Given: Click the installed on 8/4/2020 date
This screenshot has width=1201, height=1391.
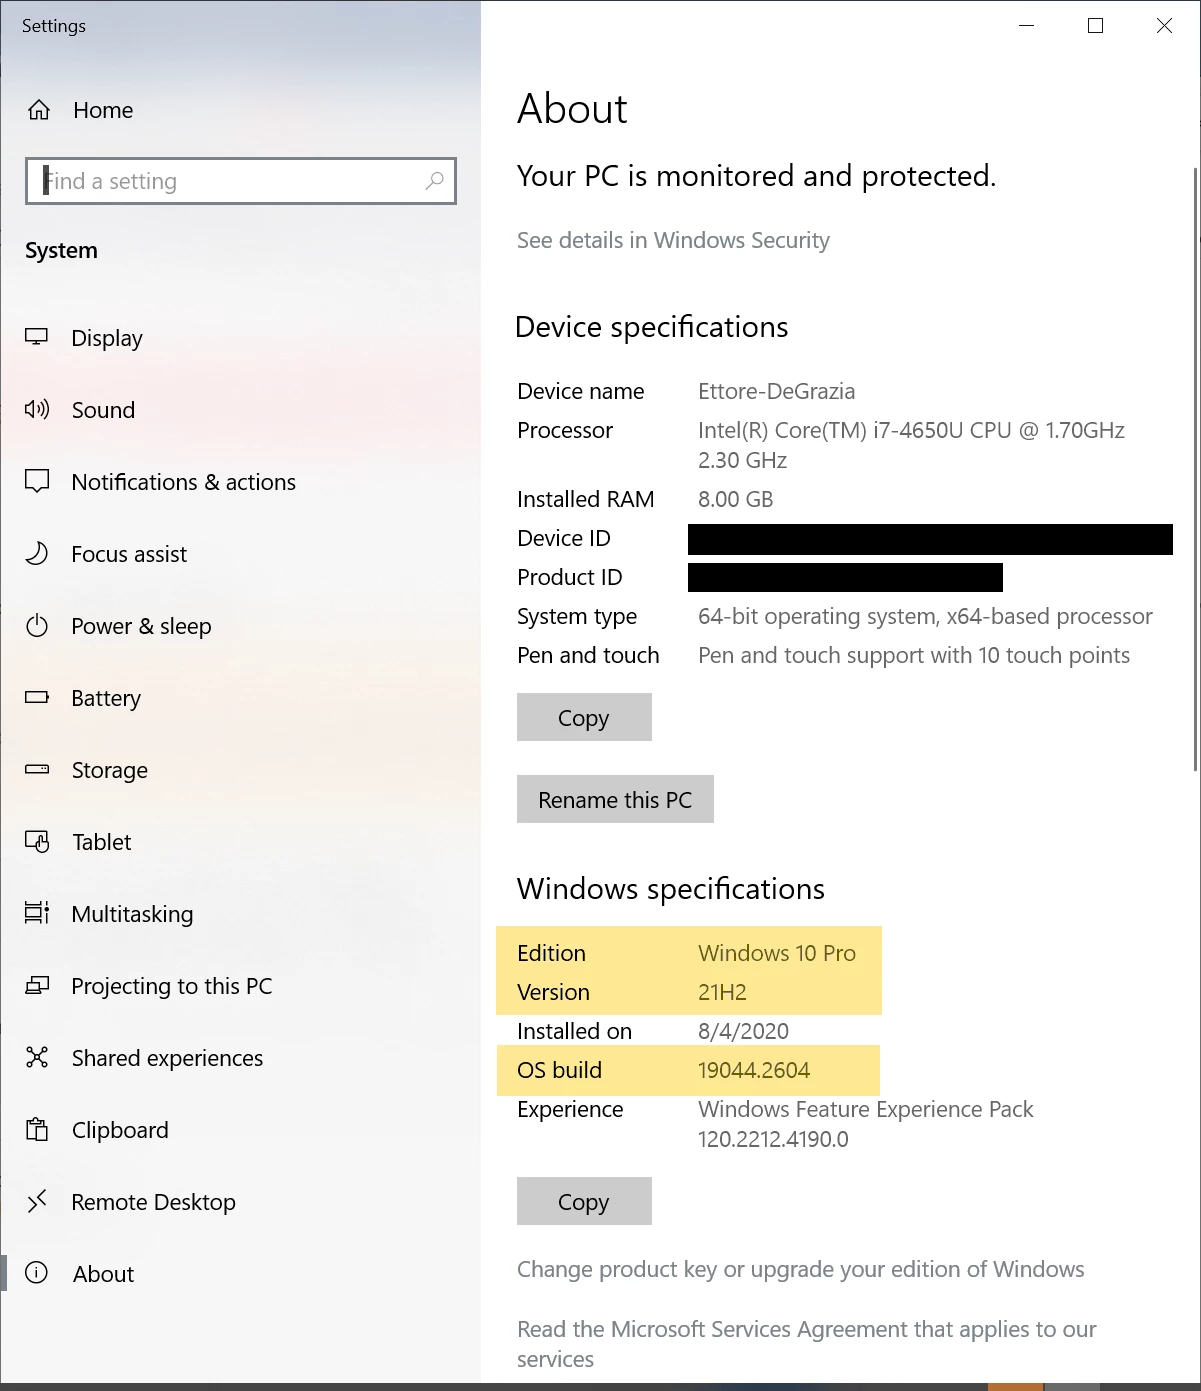Looking at the screenshot, I should coord(743,1031).
